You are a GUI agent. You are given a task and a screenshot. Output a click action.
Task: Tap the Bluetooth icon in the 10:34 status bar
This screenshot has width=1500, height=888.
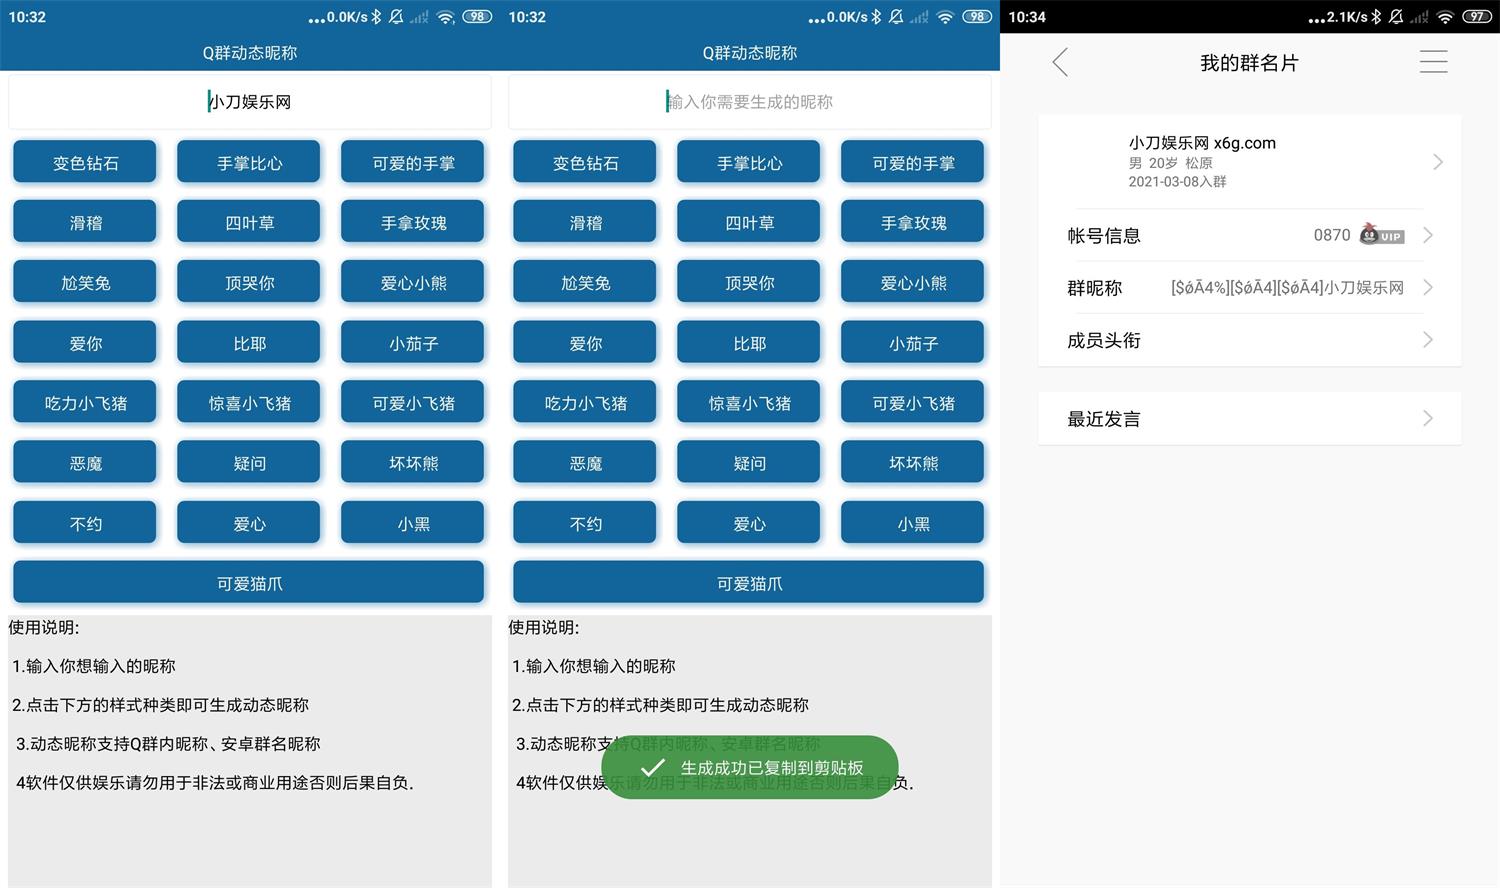1376,17
